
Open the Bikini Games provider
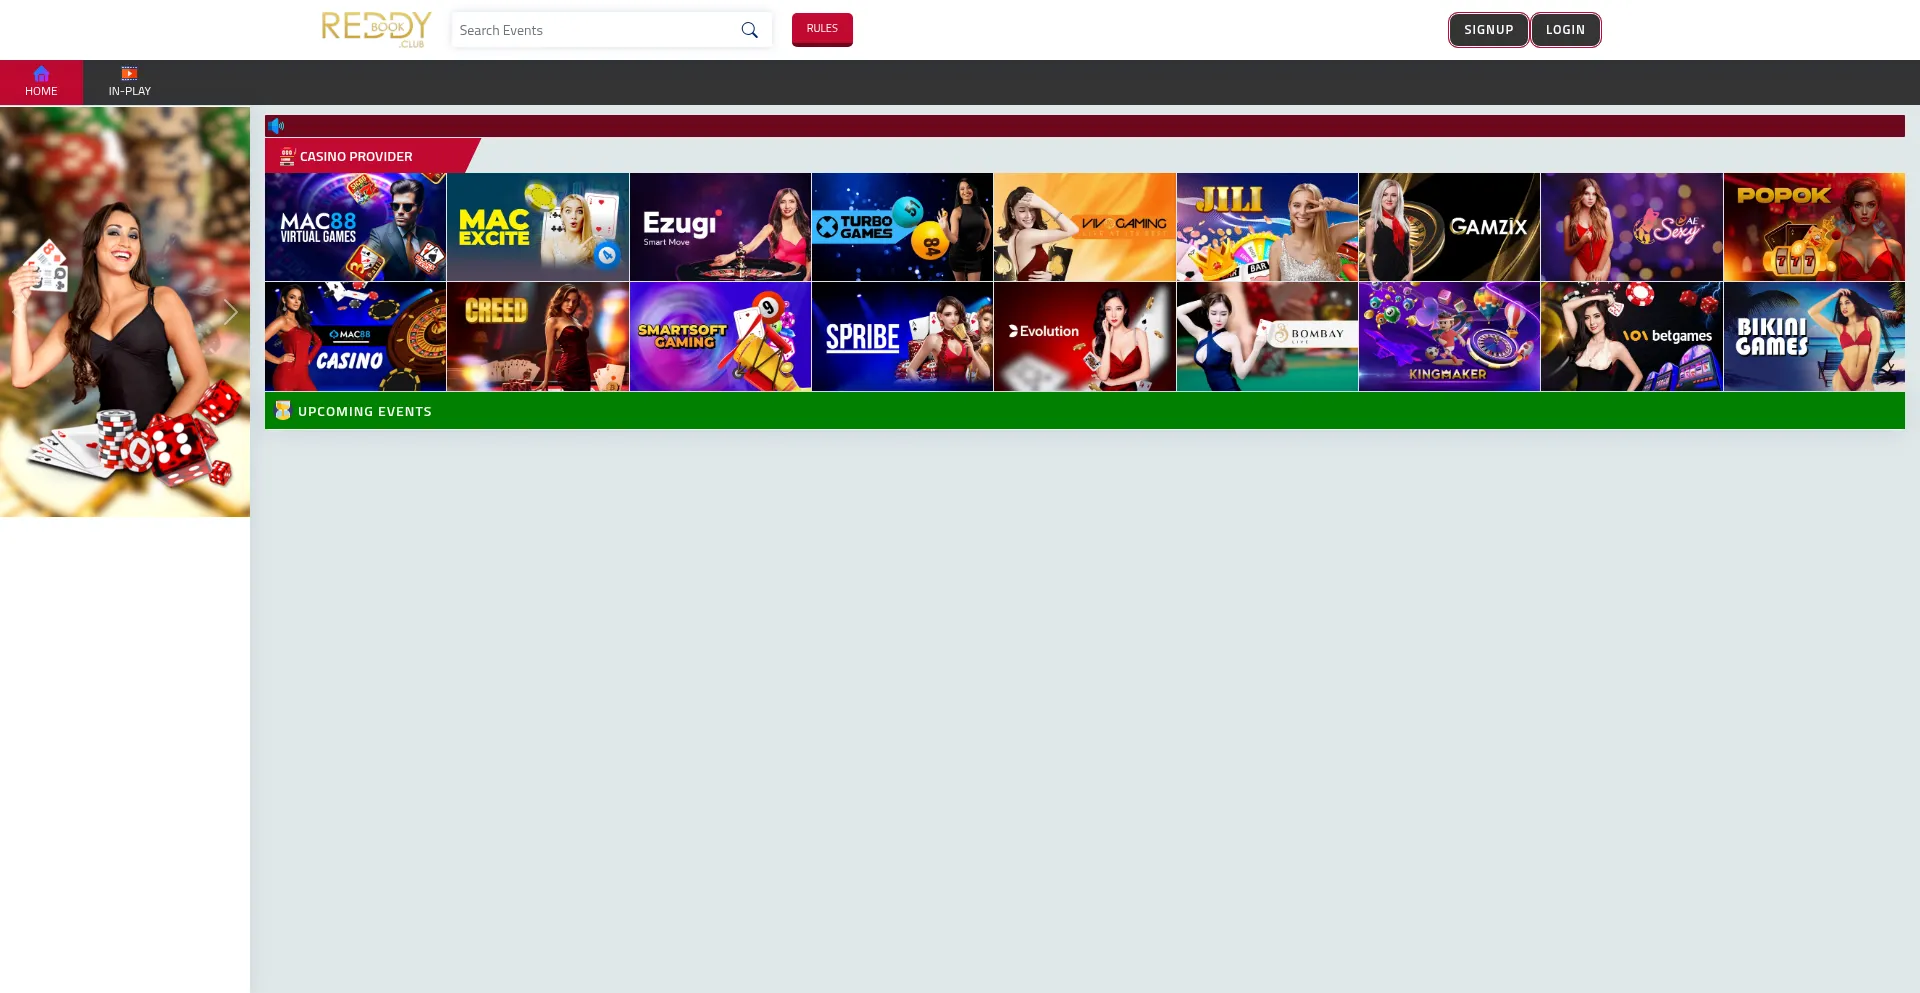pos(1814,336)
